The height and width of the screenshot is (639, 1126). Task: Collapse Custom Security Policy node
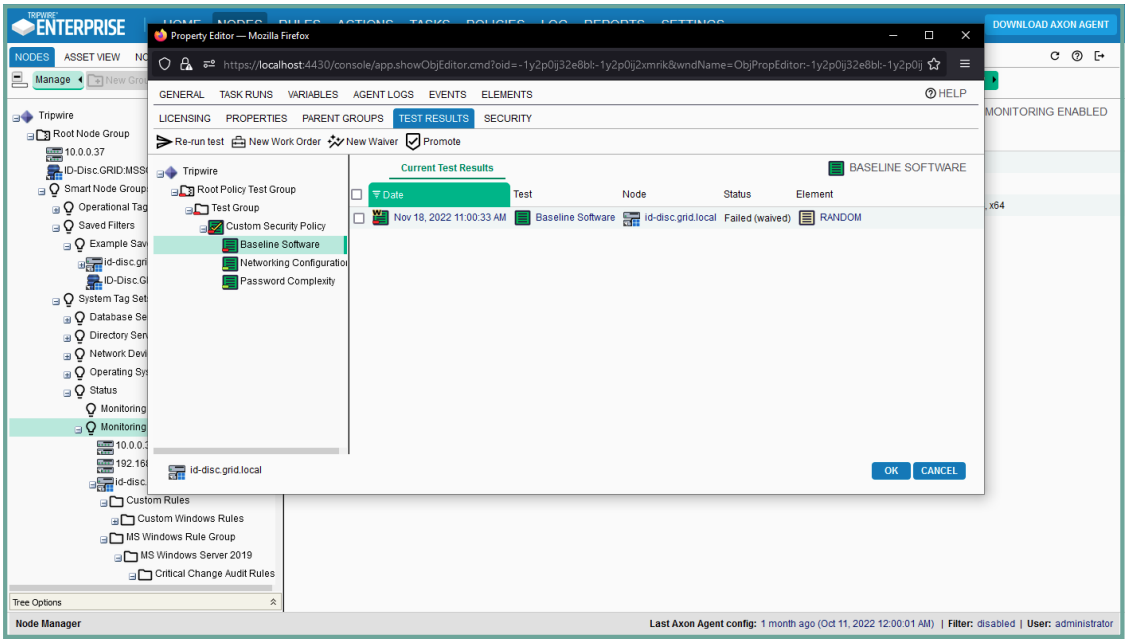click(203, 229)
